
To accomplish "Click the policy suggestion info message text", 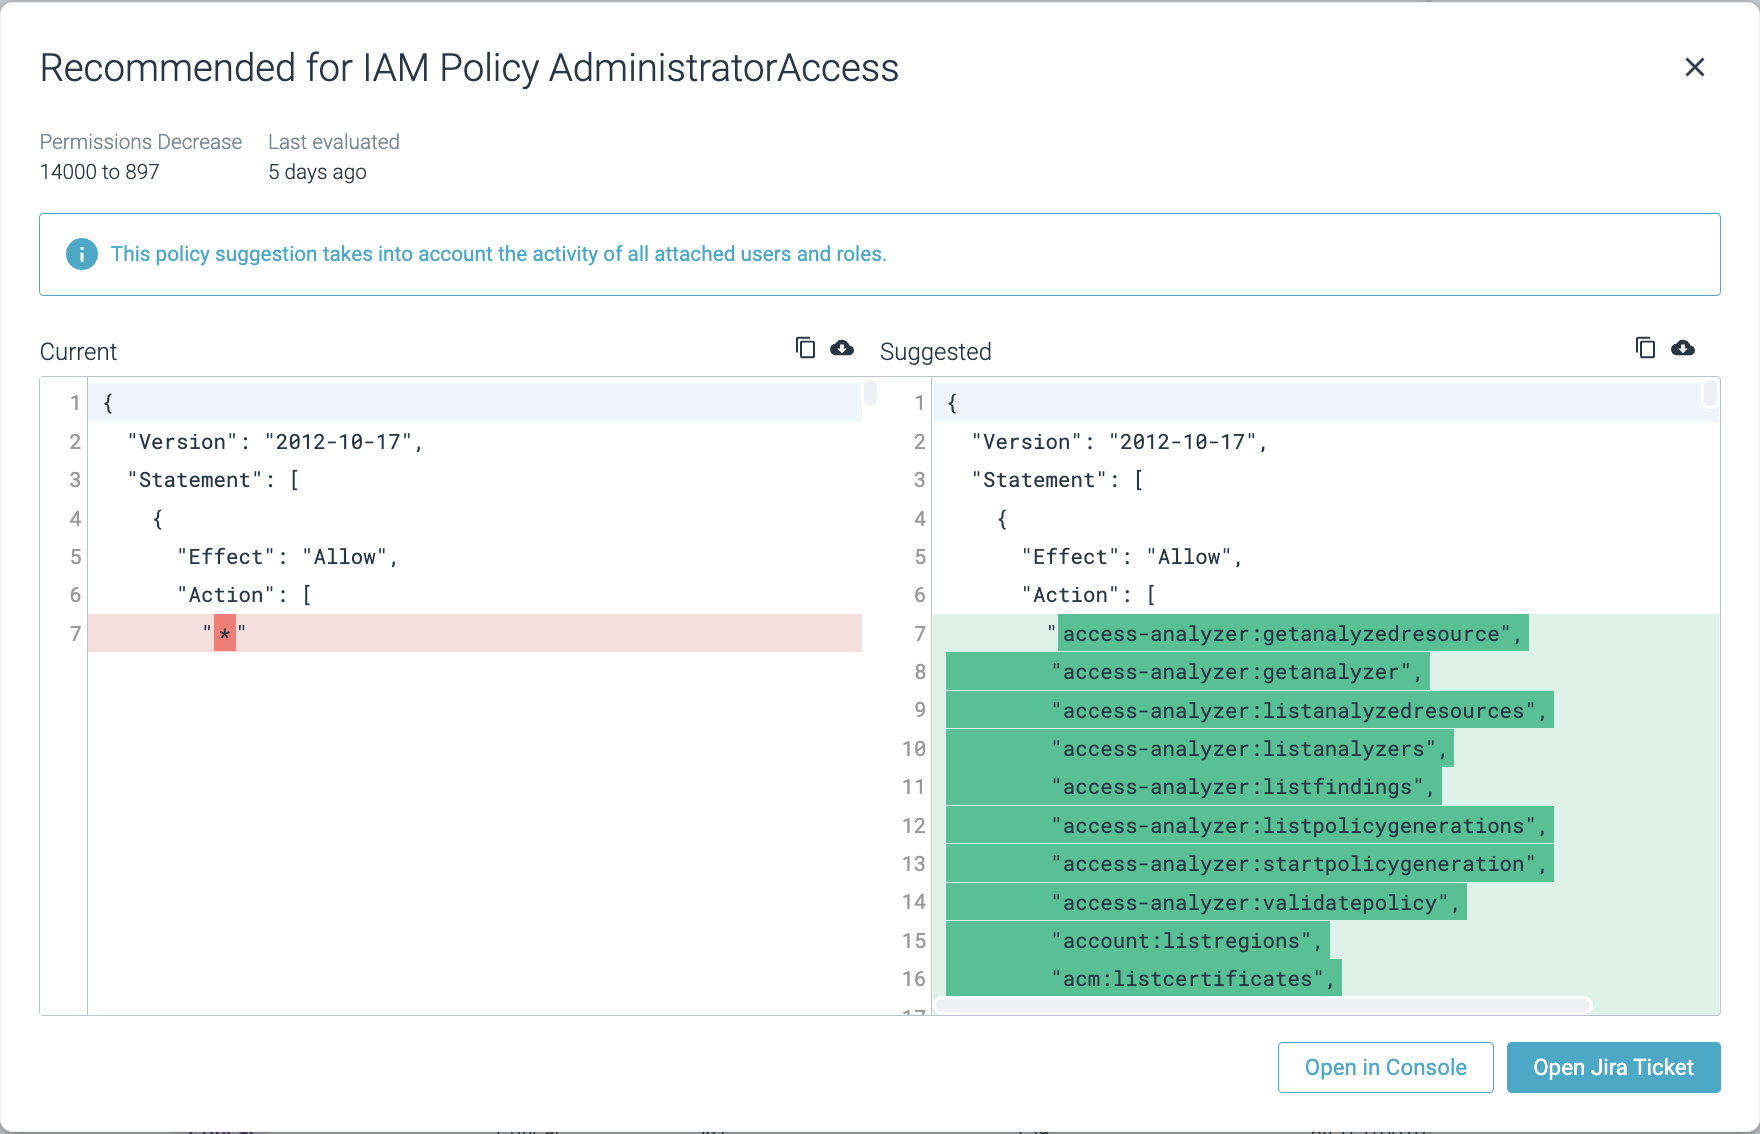I will [498, 254].
